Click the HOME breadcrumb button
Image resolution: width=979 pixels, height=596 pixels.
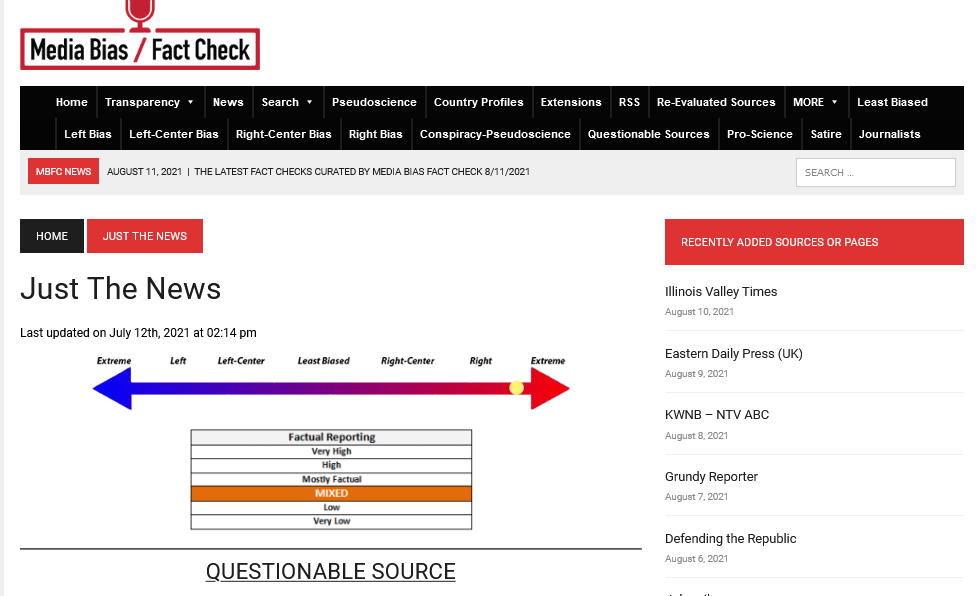(x=52, y=236)
